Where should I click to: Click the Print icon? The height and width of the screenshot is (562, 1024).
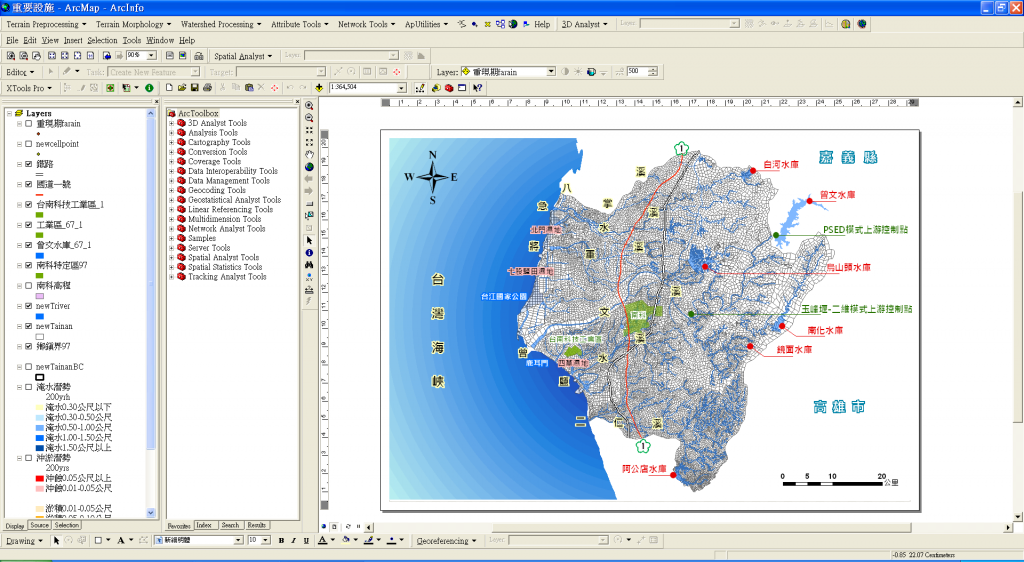(207, 87)
